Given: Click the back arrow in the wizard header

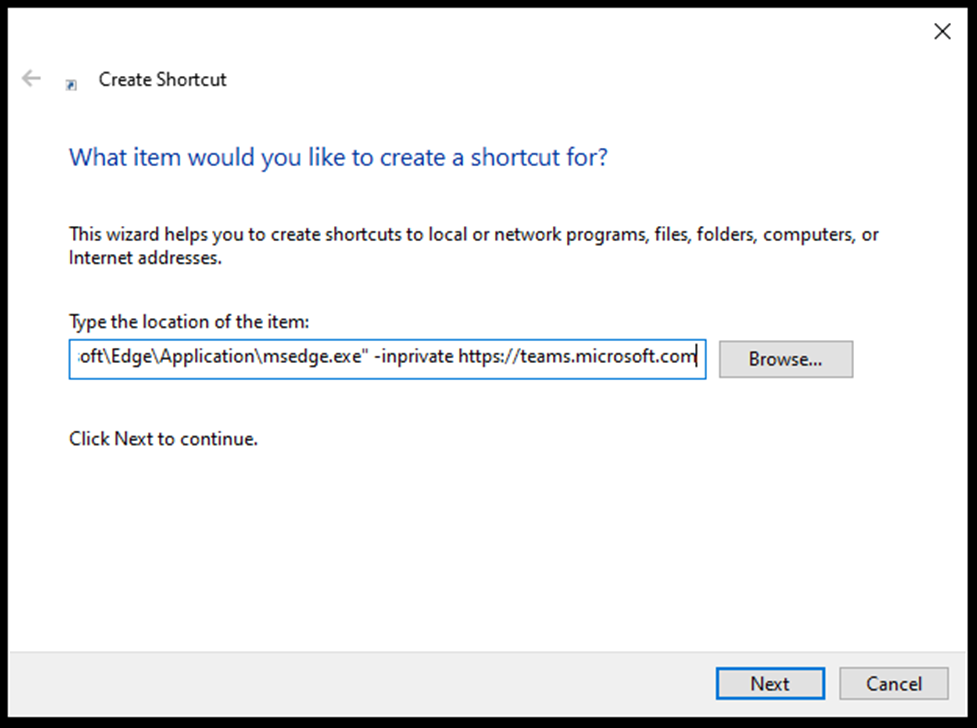Looking at the screenshot, I should 32,79.
